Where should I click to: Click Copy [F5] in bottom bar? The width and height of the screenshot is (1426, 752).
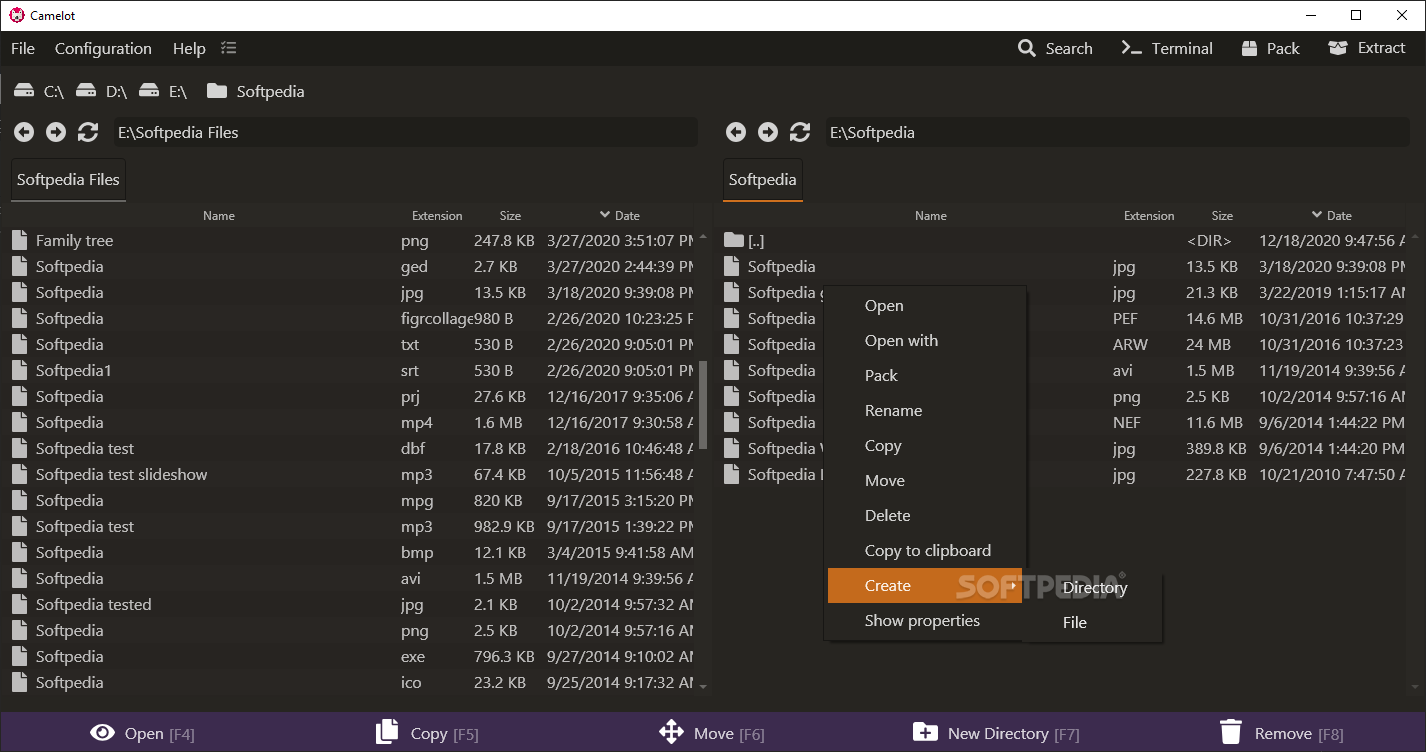tap(427, 733)
